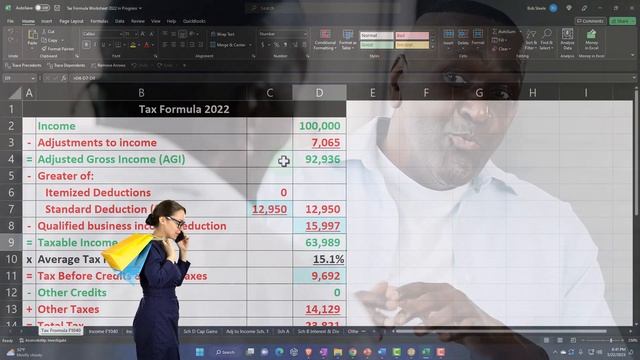Click Remove Arrows in quick toolbar
This screenshot has width=640, height=360.
pos(109,65)
